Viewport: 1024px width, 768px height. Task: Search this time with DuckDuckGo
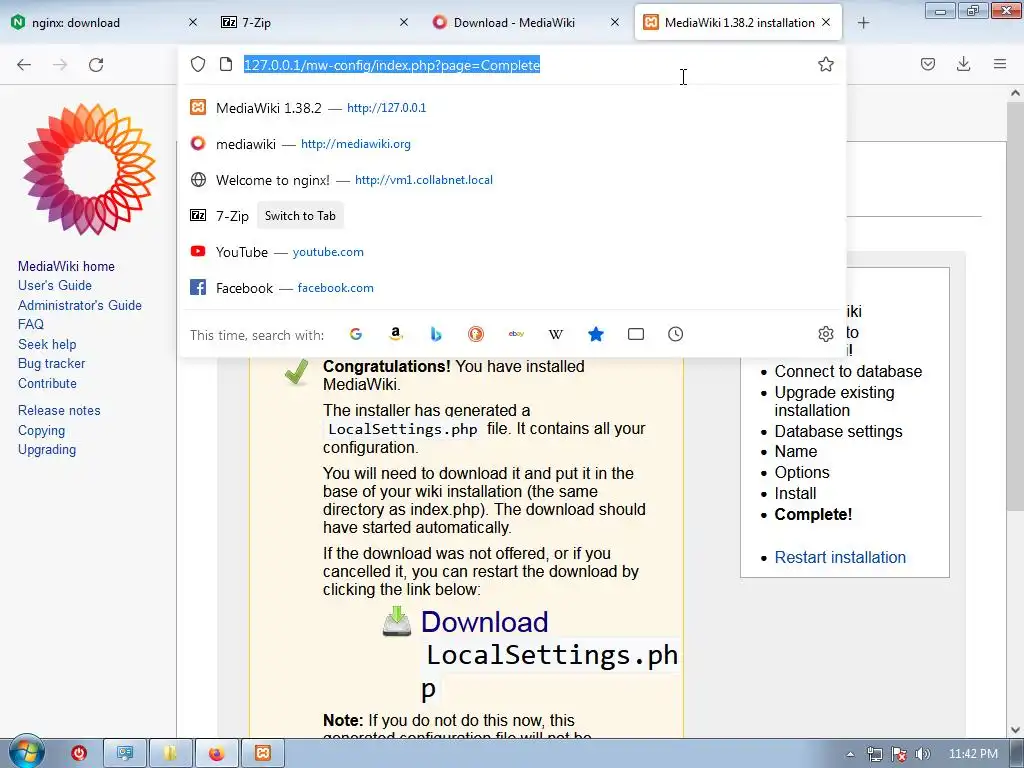pos(476,334)
